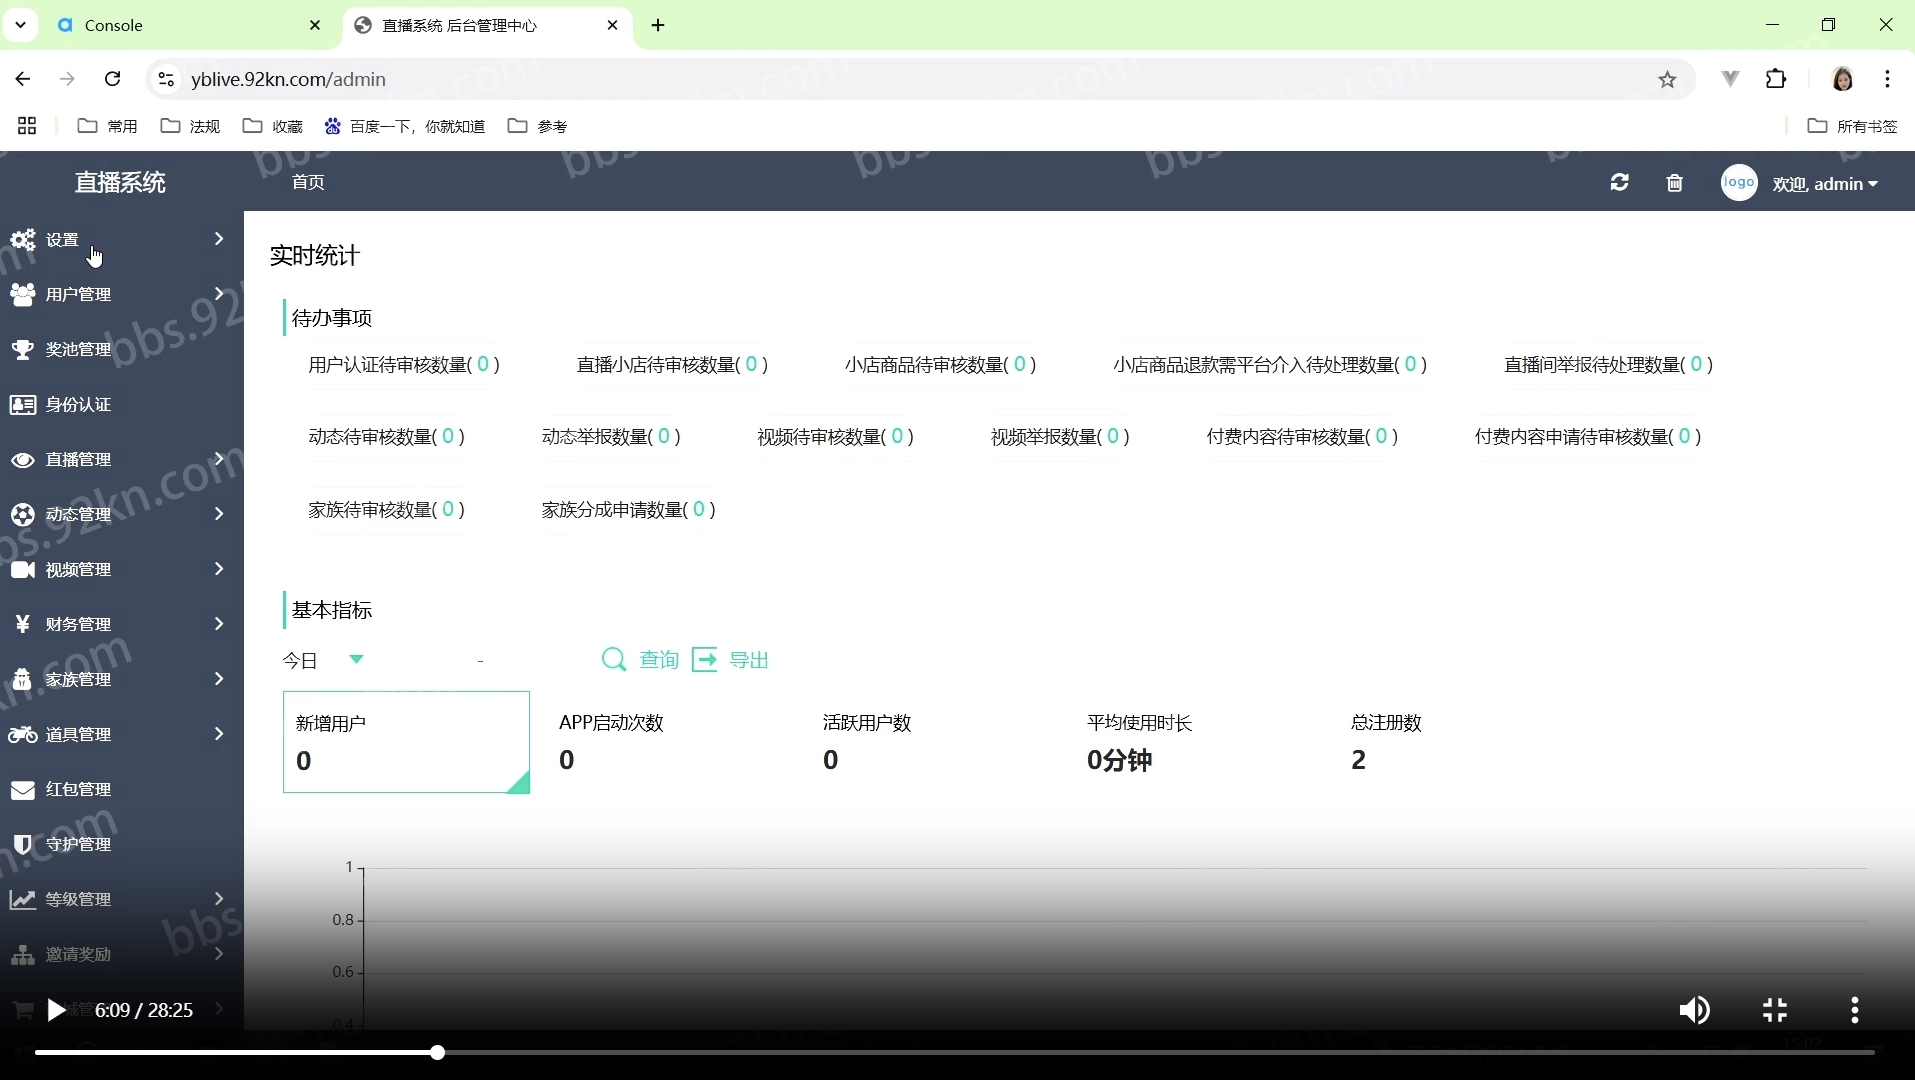The width and height of the screenshot is (1915, 1080).
Task: Open the 首页 tab in header
Action: coord(308,182)
